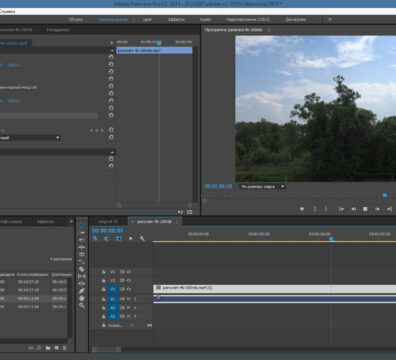The height and width of the screenshot is (360, 396).
Task: Toggle the A1 track targeting button
Action: [113, 299]
